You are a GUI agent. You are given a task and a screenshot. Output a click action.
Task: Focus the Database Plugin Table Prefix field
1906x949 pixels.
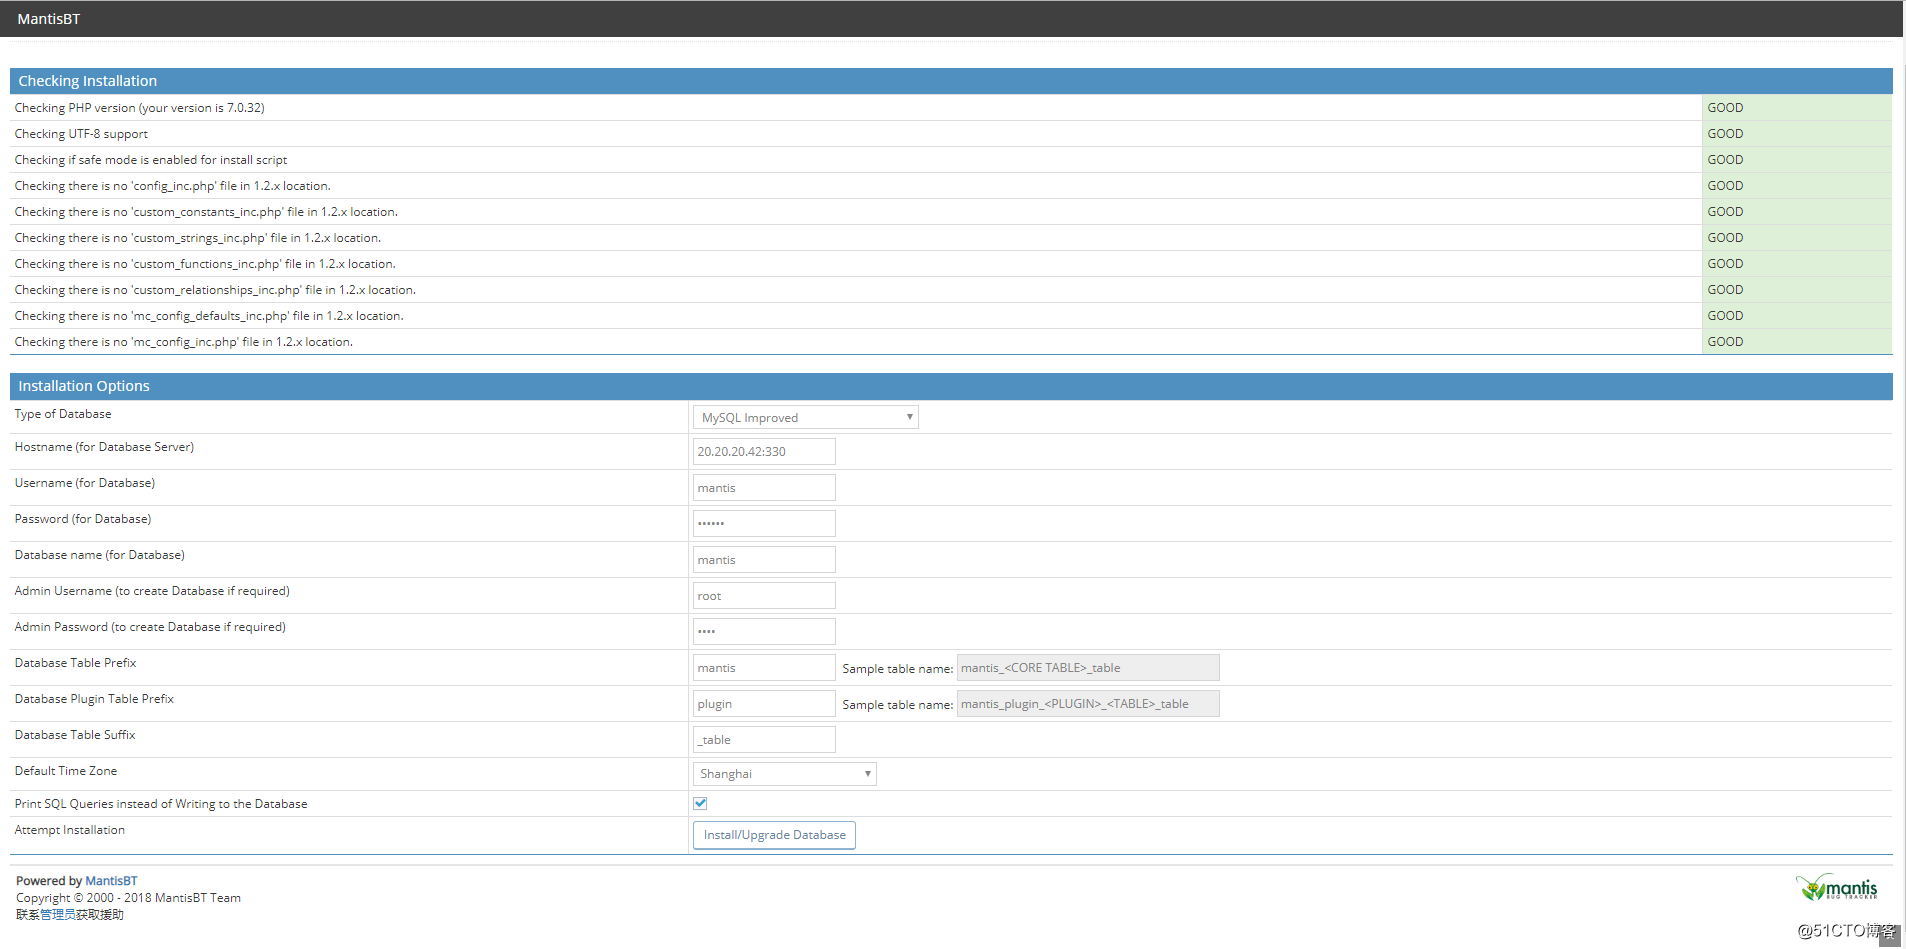764,703
